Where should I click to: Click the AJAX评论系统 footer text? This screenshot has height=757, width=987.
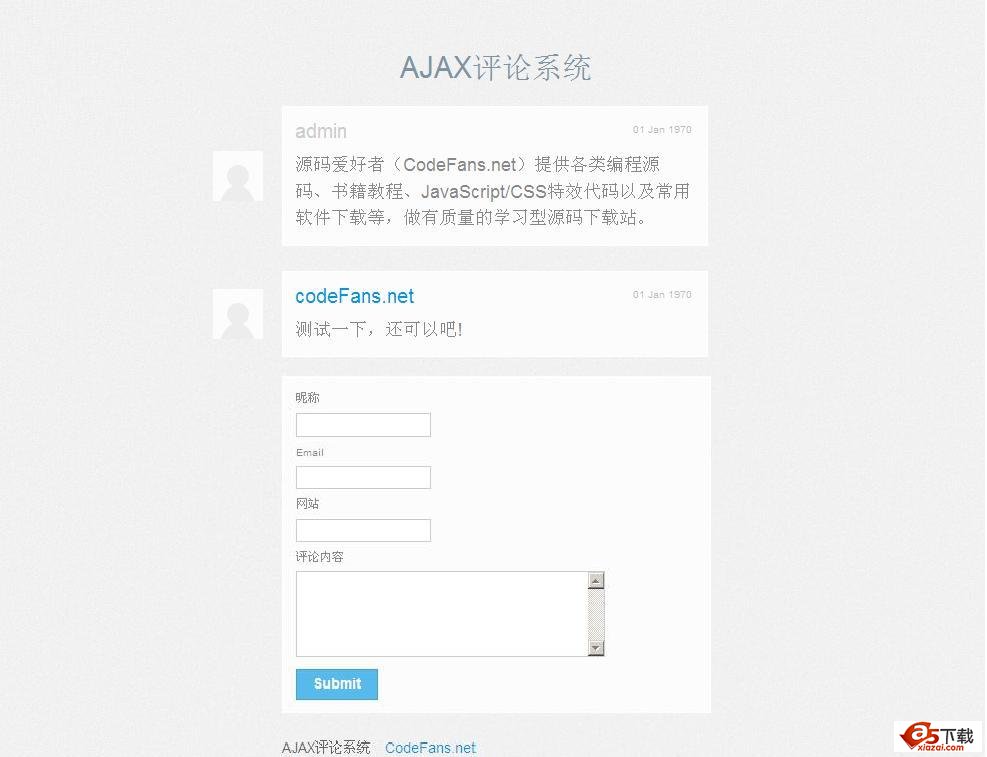coord(326,748)
